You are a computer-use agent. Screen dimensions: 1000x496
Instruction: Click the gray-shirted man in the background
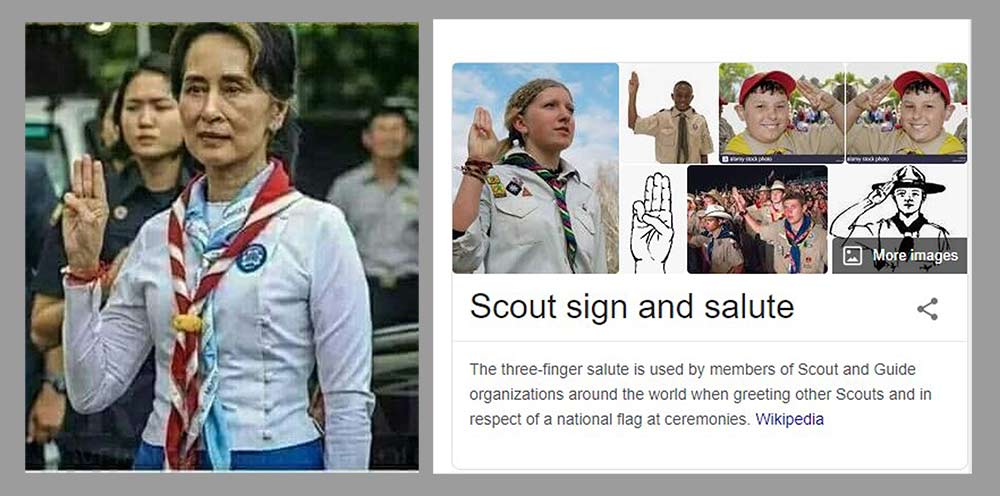[x=376, y=204]
